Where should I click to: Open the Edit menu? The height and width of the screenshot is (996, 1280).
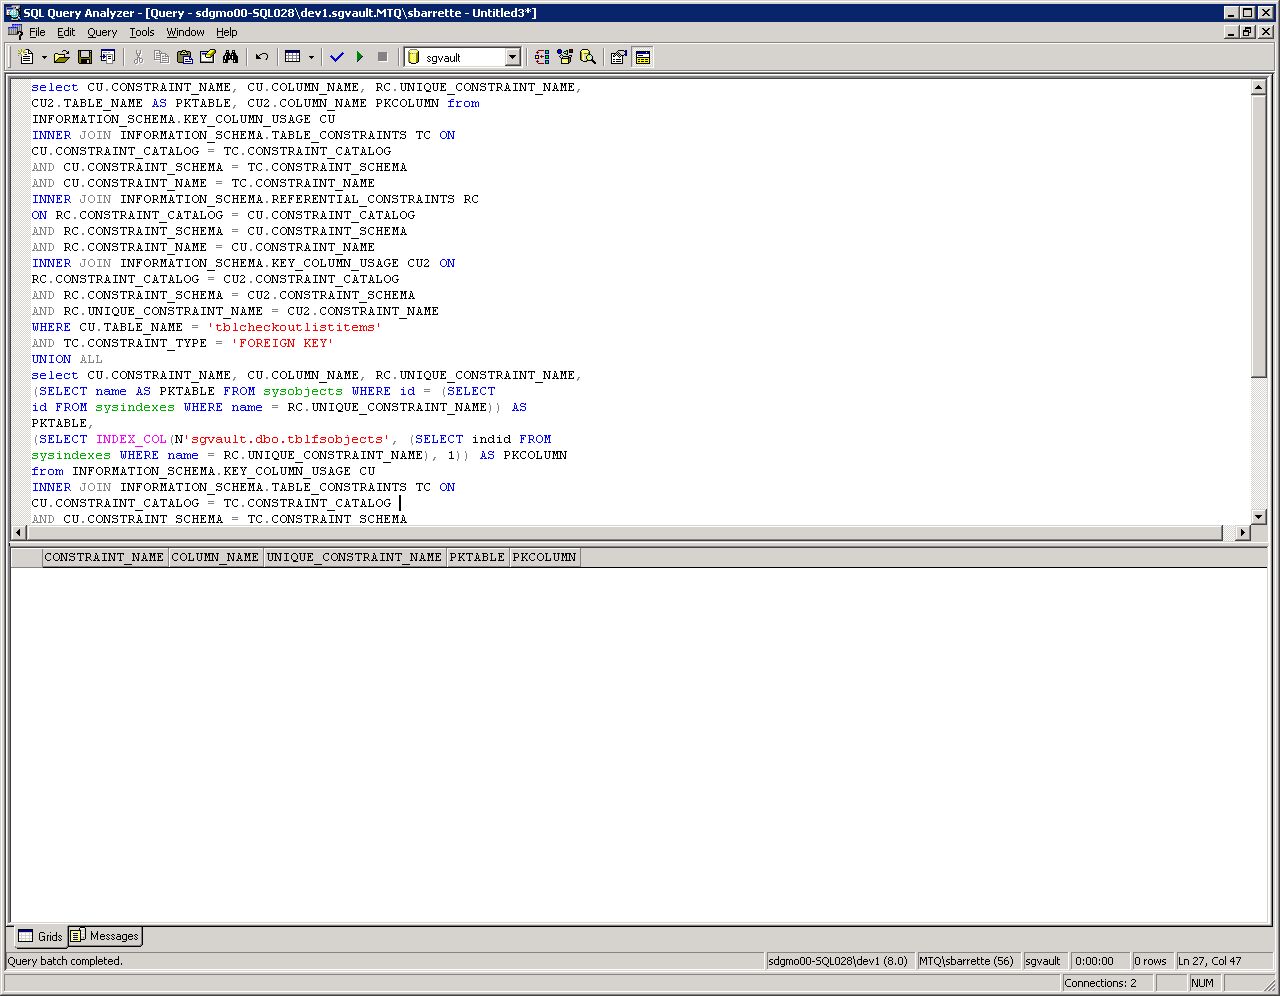coord(66,32)
